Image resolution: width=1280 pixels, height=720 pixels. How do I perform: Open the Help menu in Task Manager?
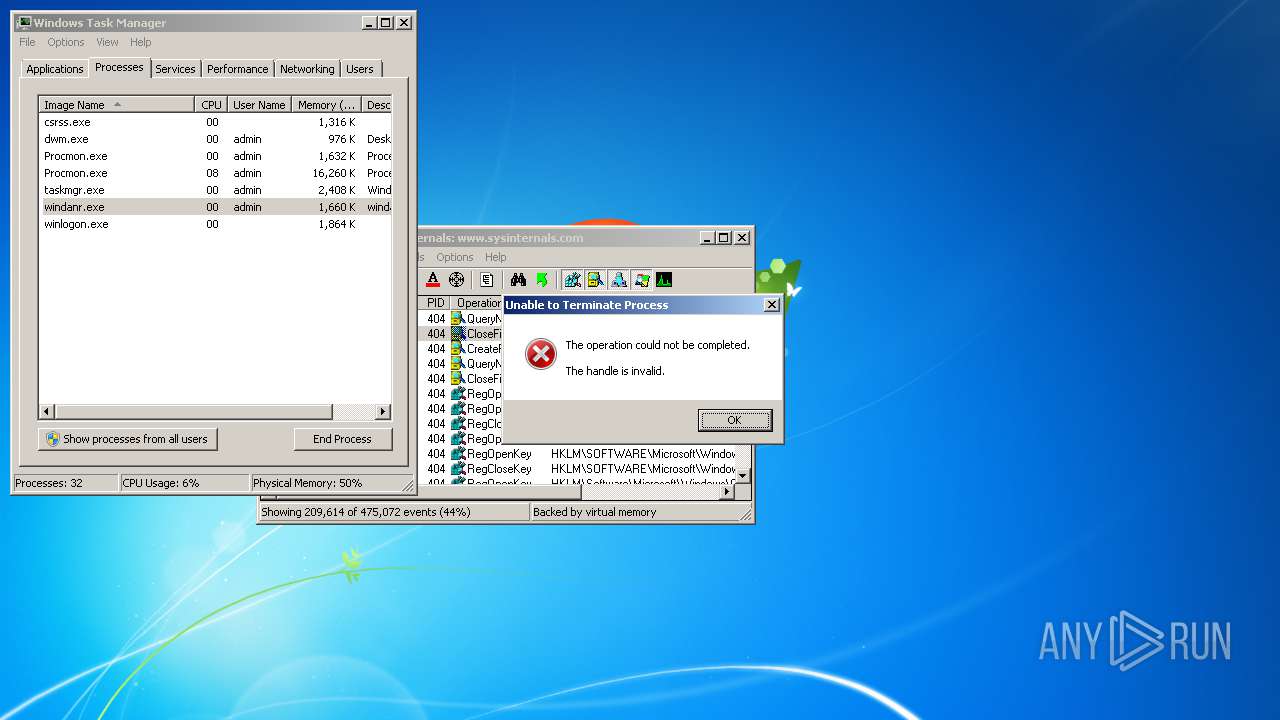tap(141, 42)
